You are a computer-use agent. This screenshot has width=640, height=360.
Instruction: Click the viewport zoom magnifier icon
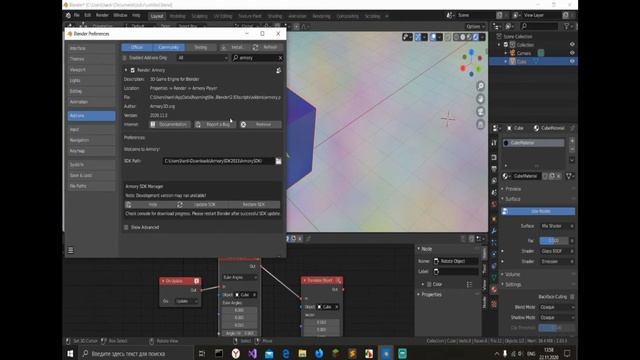pos(480,86)
